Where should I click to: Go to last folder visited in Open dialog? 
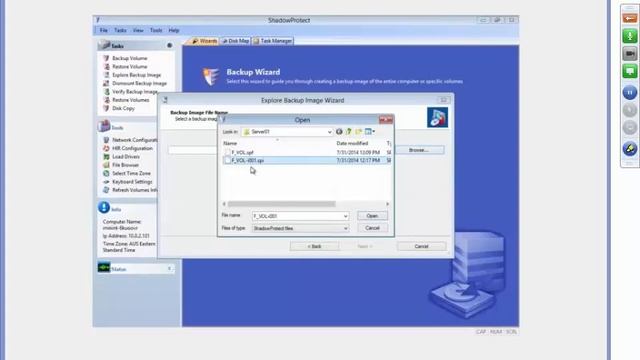point(339,132)
